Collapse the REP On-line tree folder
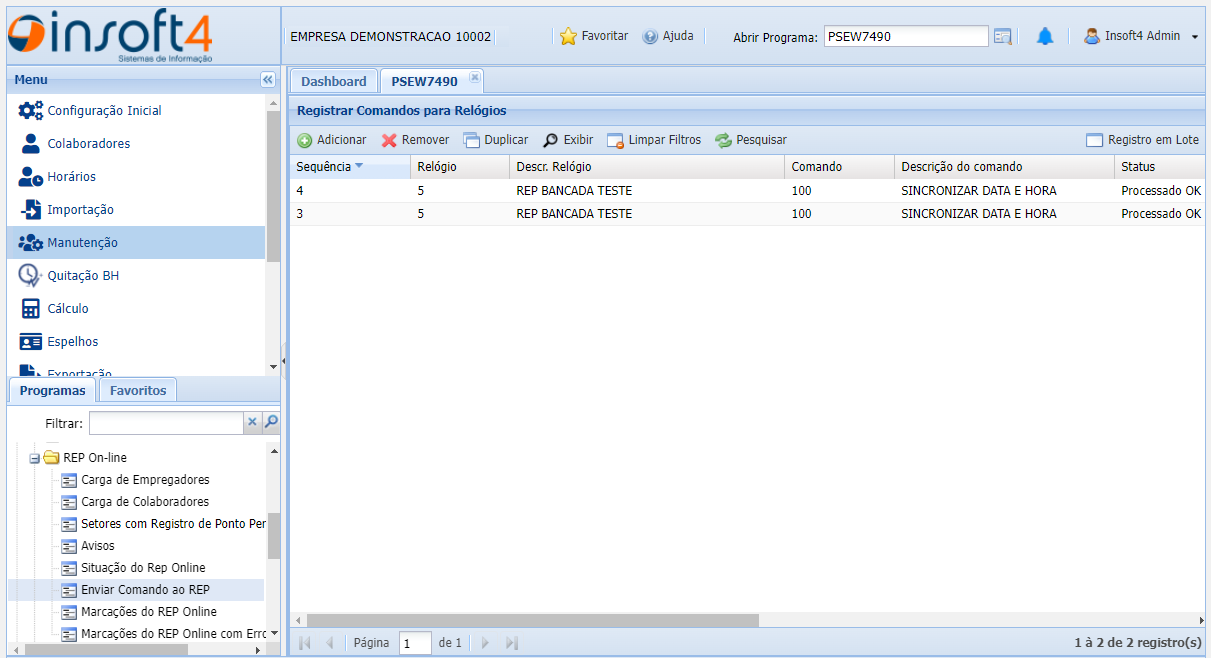This screenshot has height=658, width=1211. (35, 458)
